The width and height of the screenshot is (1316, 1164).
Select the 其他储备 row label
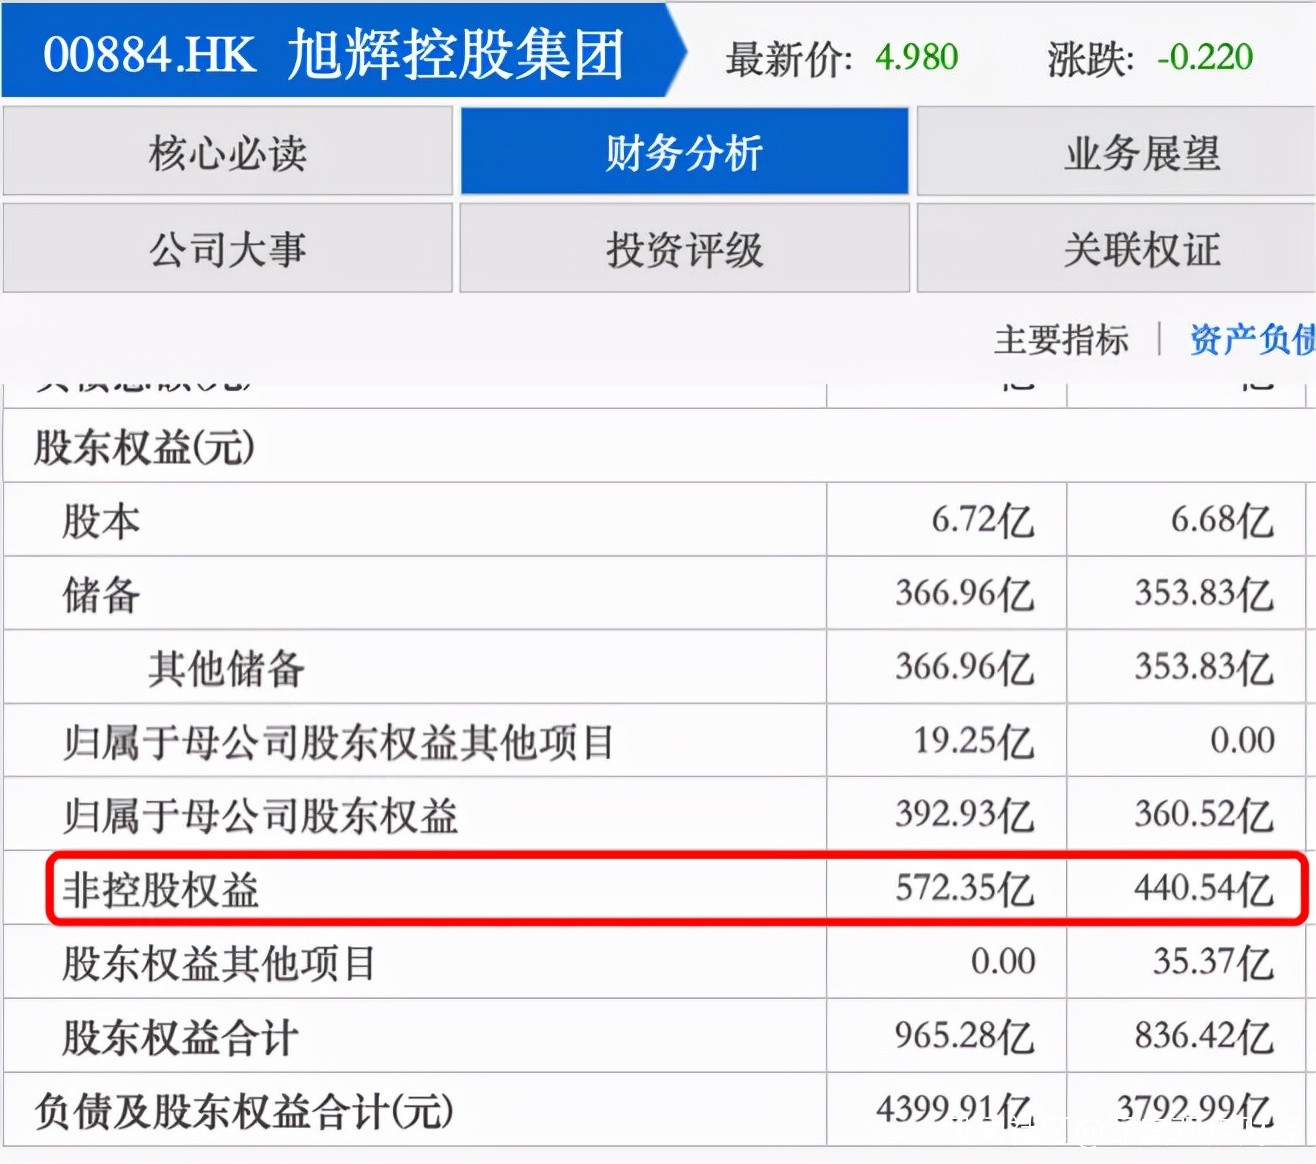tap(226, 668)
